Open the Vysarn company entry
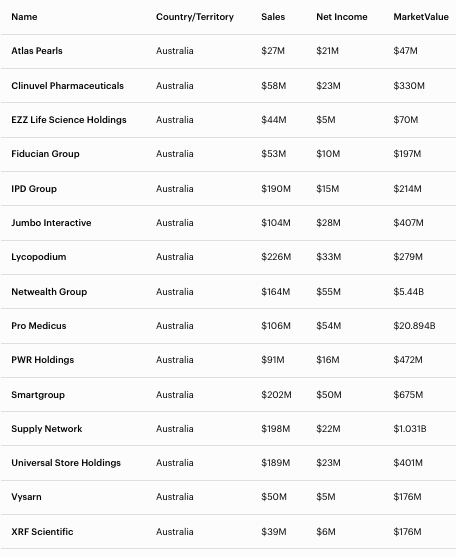 (26, 497)
